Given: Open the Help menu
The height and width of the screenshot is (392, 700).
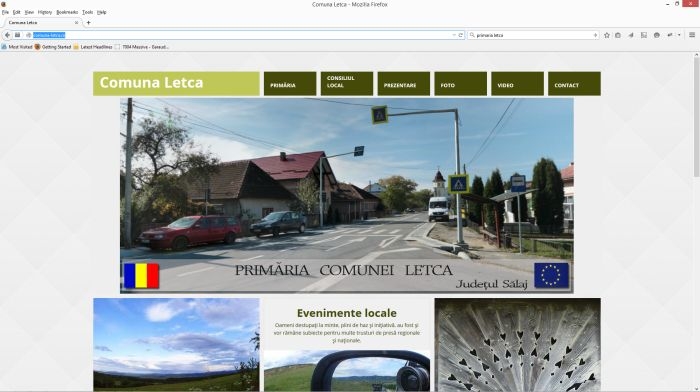Looking at the screenshot, I should [102, 12].
